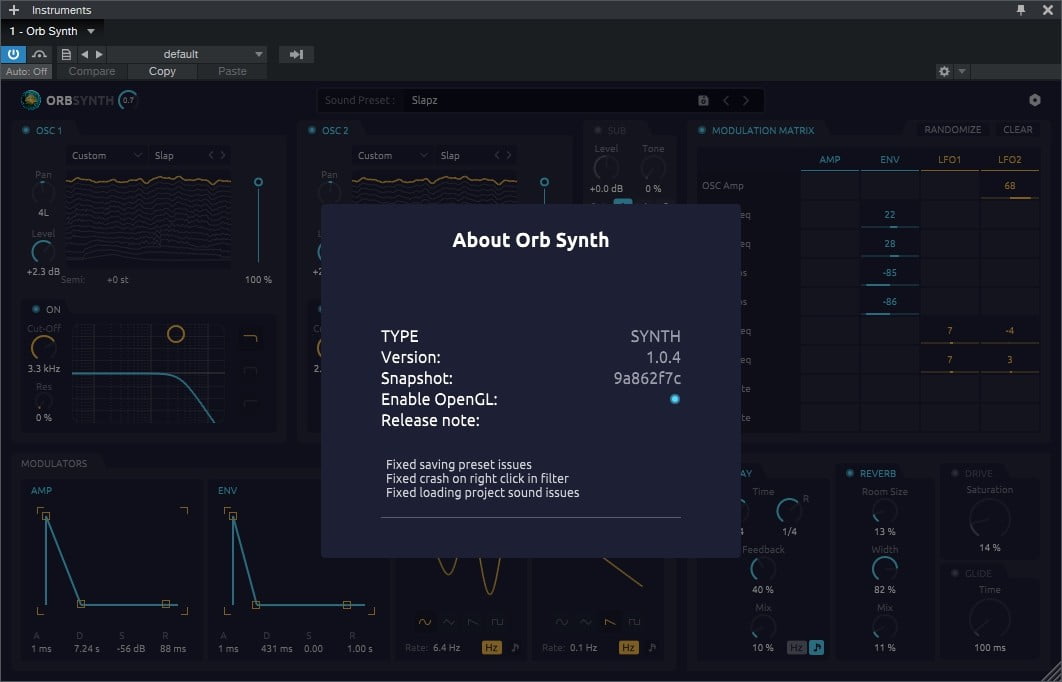Toggle Modulation Matrix enable dot
1062x682 pixels.
702,130
